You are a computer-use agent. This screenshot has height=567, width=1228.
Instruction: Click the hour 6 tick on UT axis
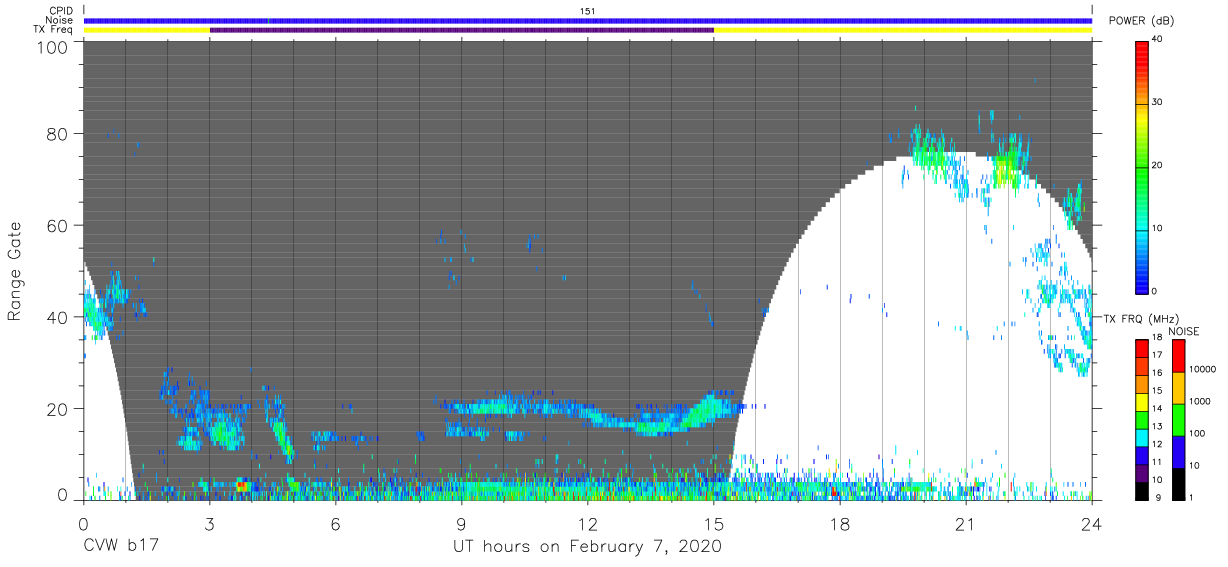point(336,523)
